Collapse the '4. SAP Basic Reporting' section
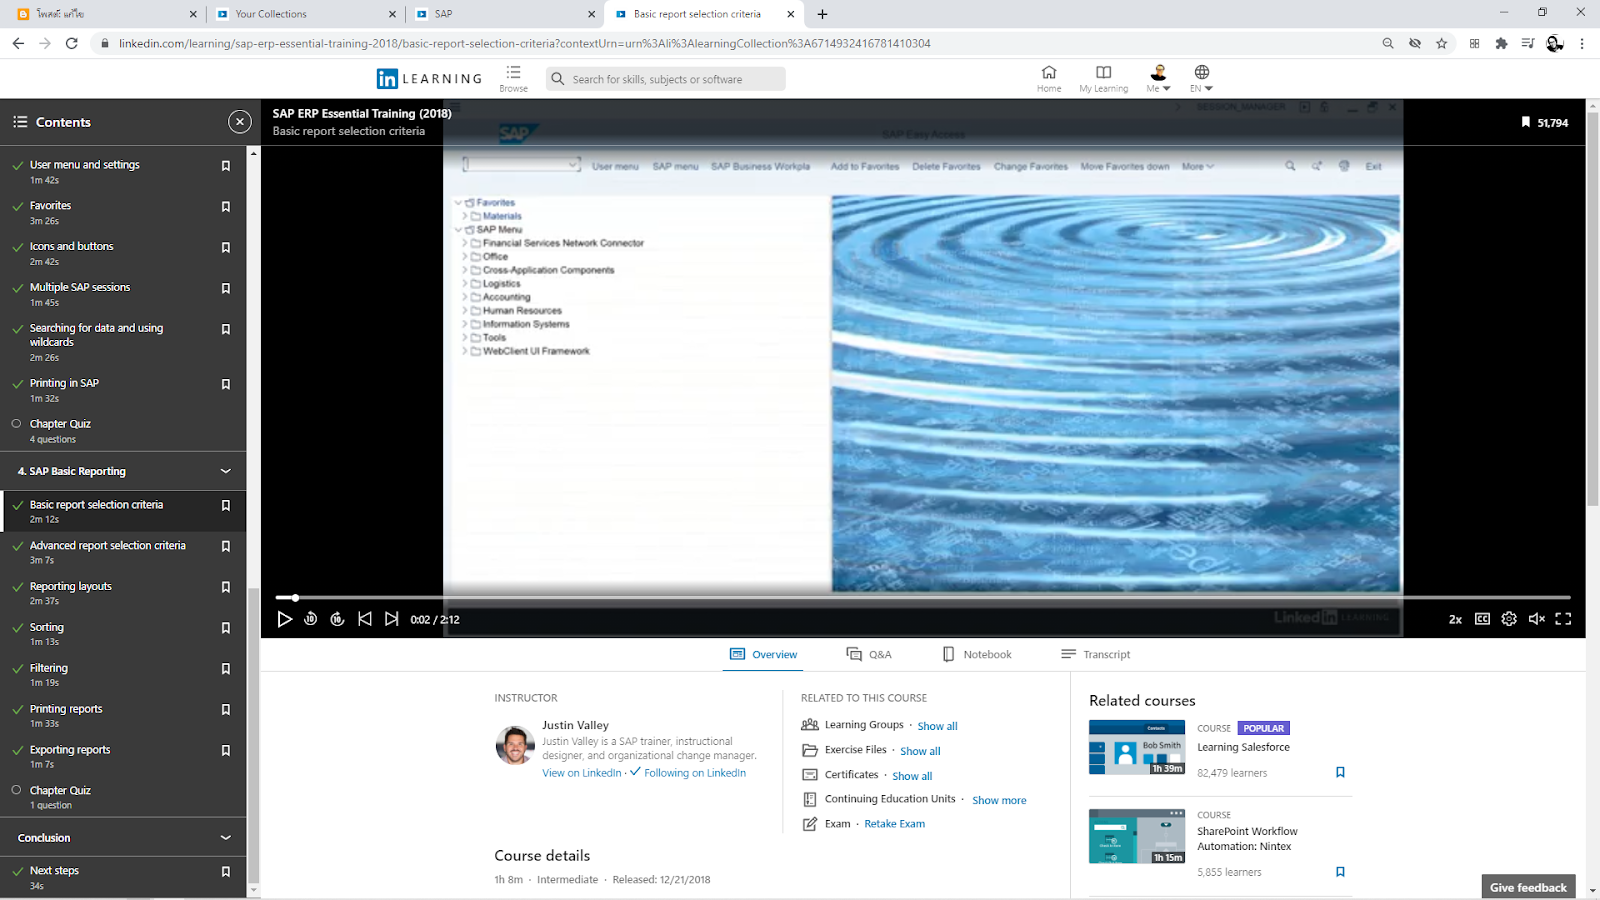The width and height of the screenshot is (1600, 900). 226,471
